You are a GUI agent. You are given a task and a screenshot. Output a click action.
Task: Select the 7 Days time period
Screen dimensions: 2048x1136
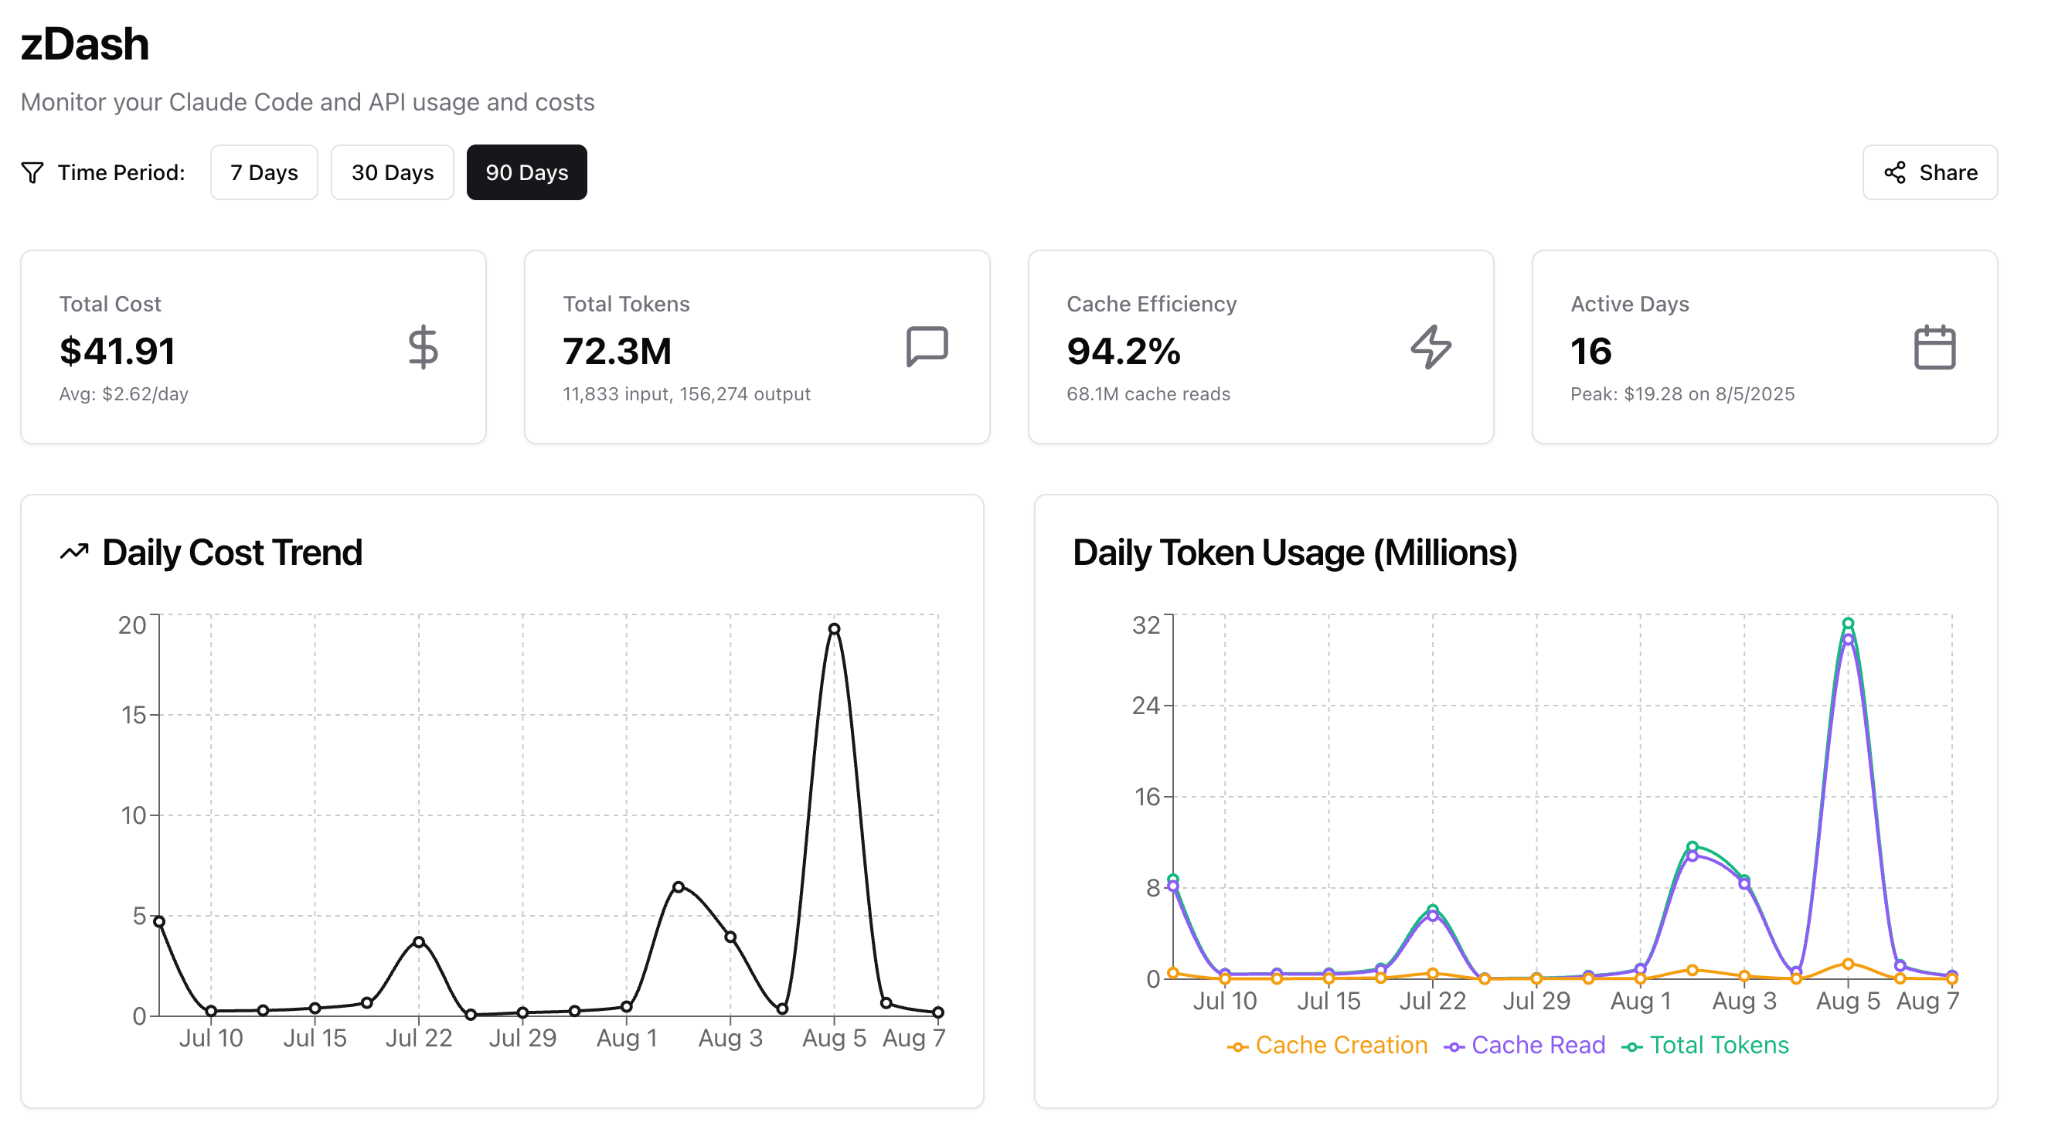tap(264, 172)
